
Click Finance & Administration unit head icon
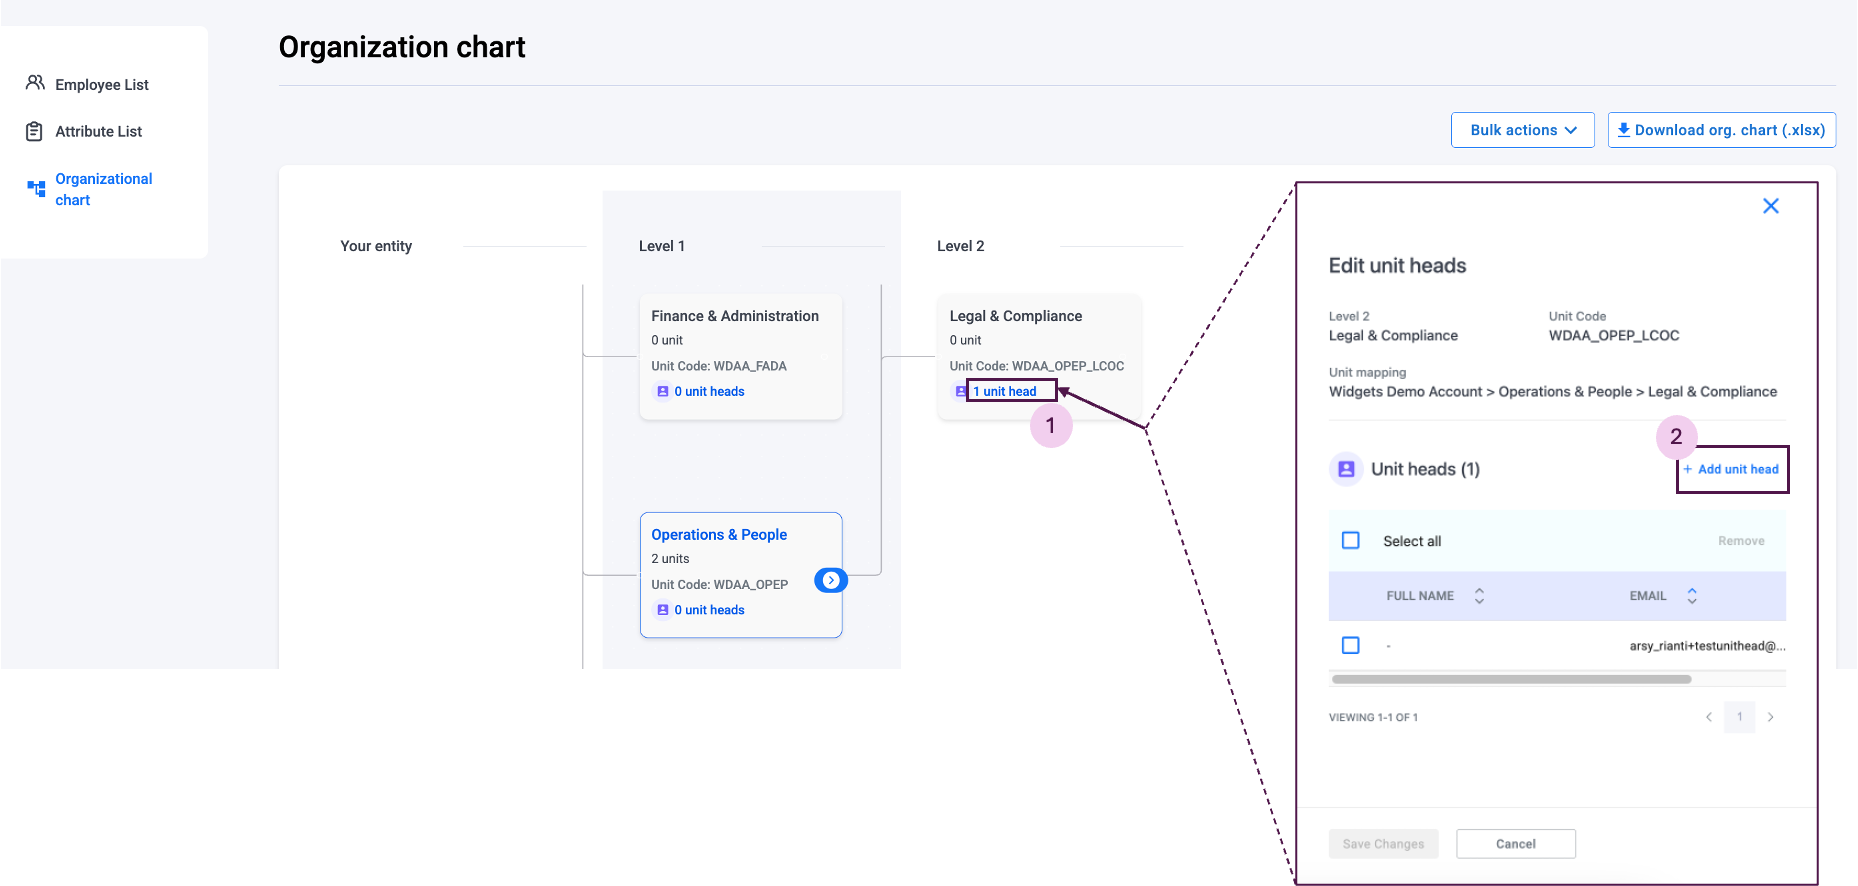pos(662,392)
